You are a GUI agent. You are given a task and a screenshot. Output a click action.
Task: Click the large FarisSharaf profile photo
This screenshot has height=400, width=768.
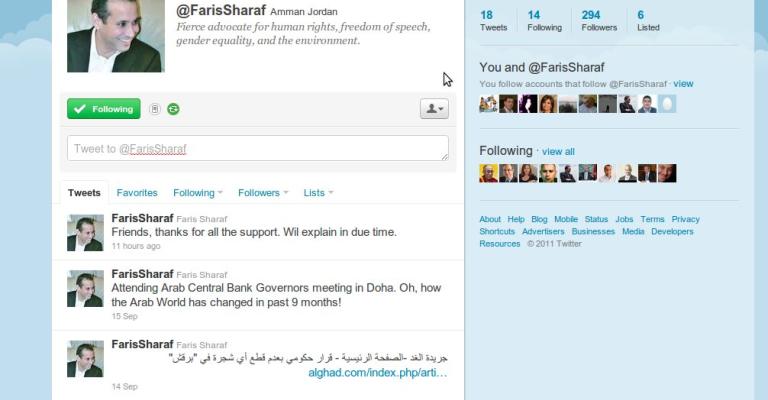(x=116, y=36)
